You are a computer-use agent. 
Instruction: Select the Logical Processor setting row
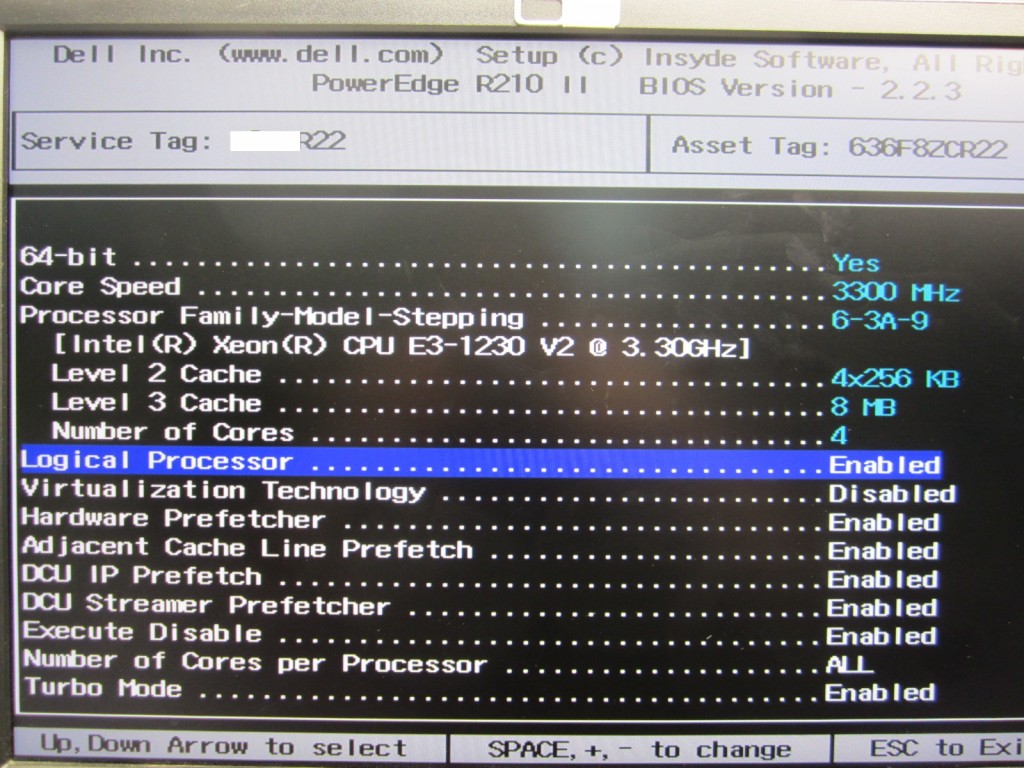coord(481,462)
